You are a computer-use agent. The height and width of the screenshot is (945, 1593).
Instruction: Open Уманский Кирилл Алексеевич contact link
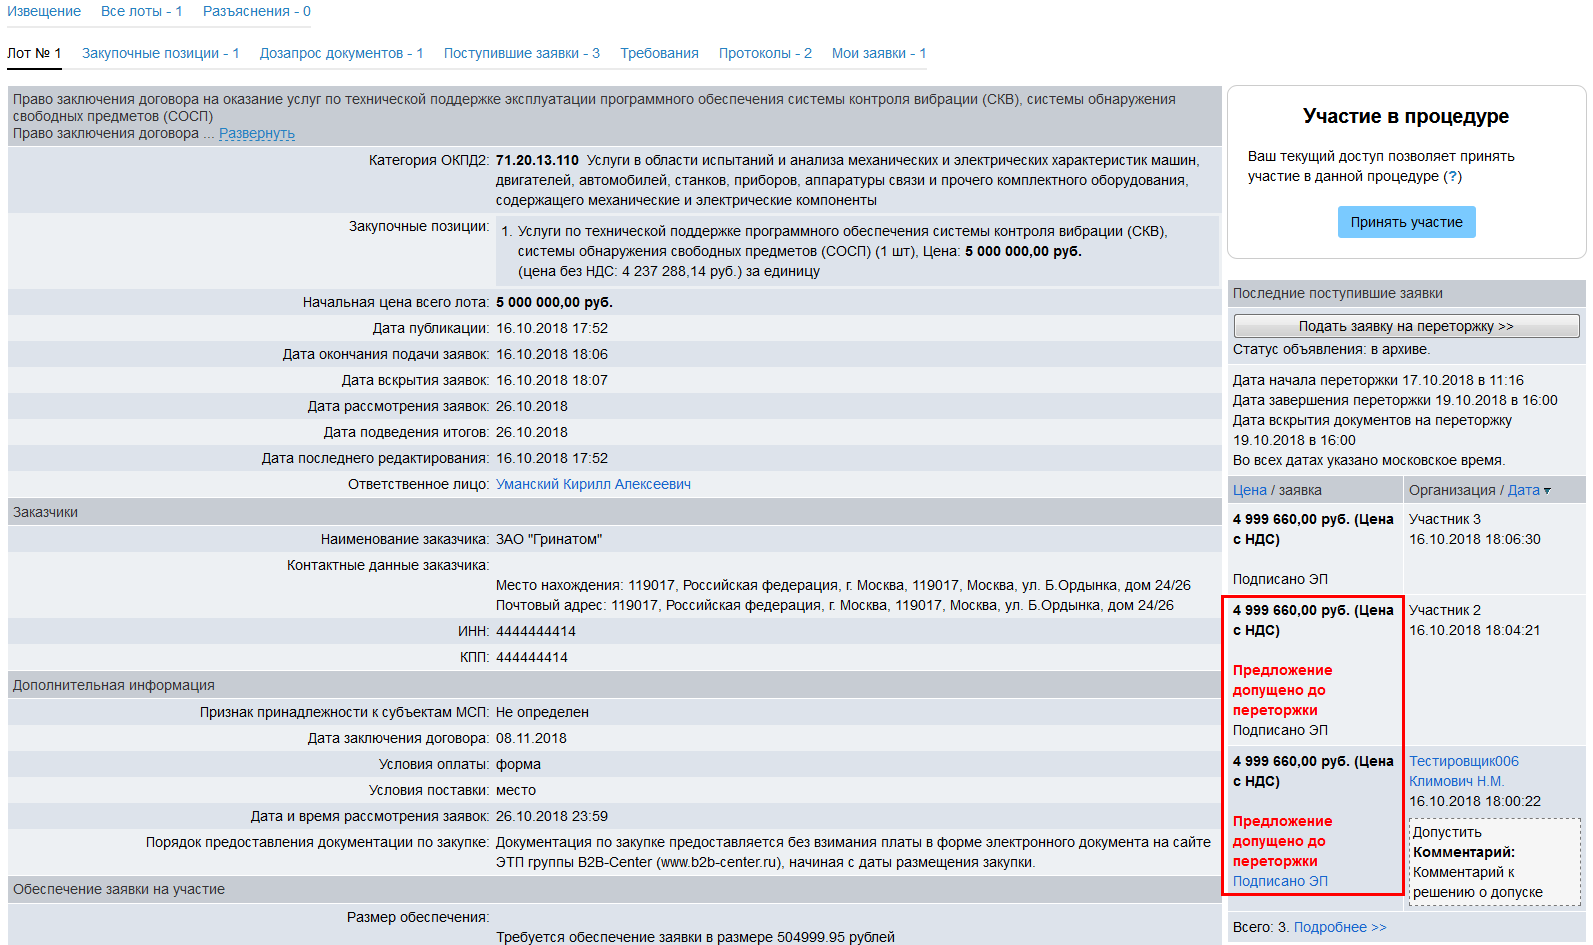593,484
